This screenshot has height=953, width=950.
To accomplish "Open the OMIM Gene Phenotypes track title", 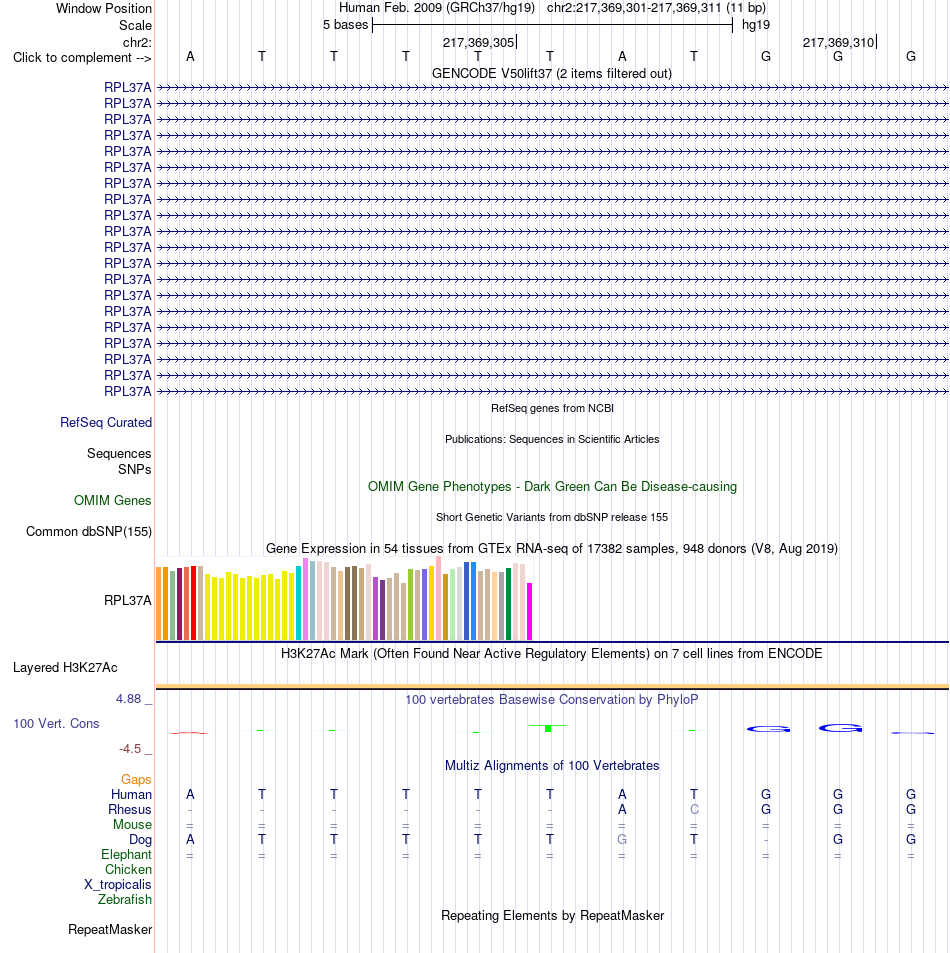I will [x=552, y=487].
